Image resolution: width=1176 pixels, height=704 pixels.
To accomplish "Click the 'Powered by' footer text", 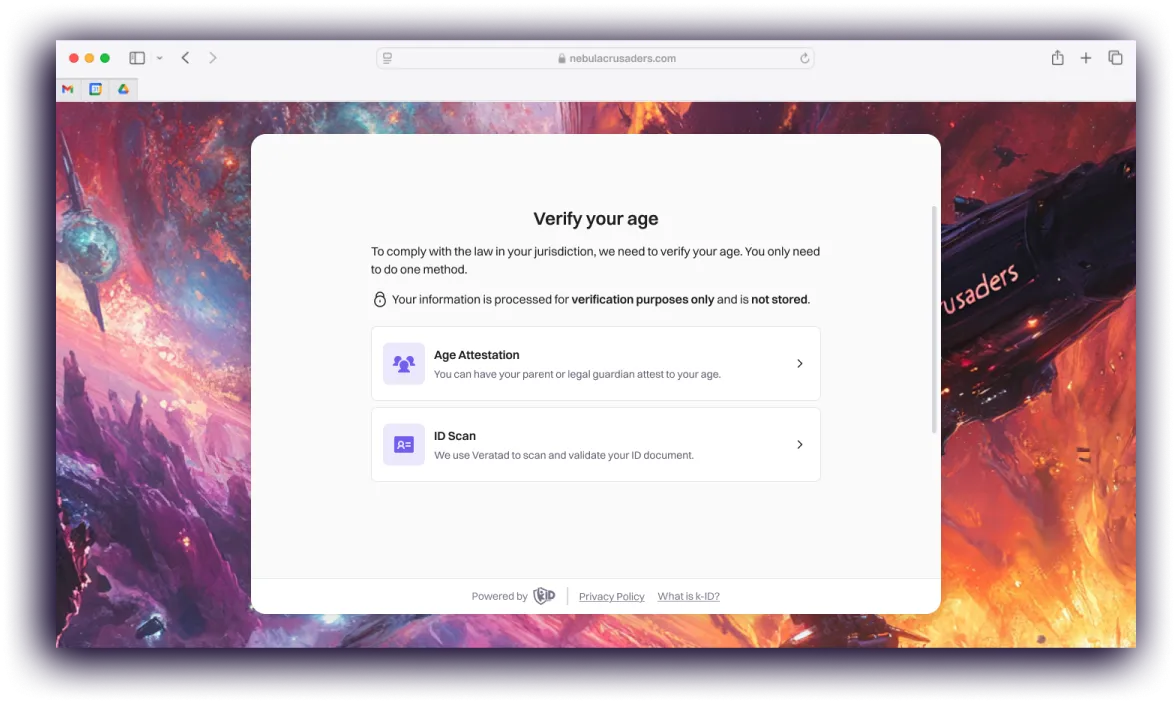I will point(500,597).
